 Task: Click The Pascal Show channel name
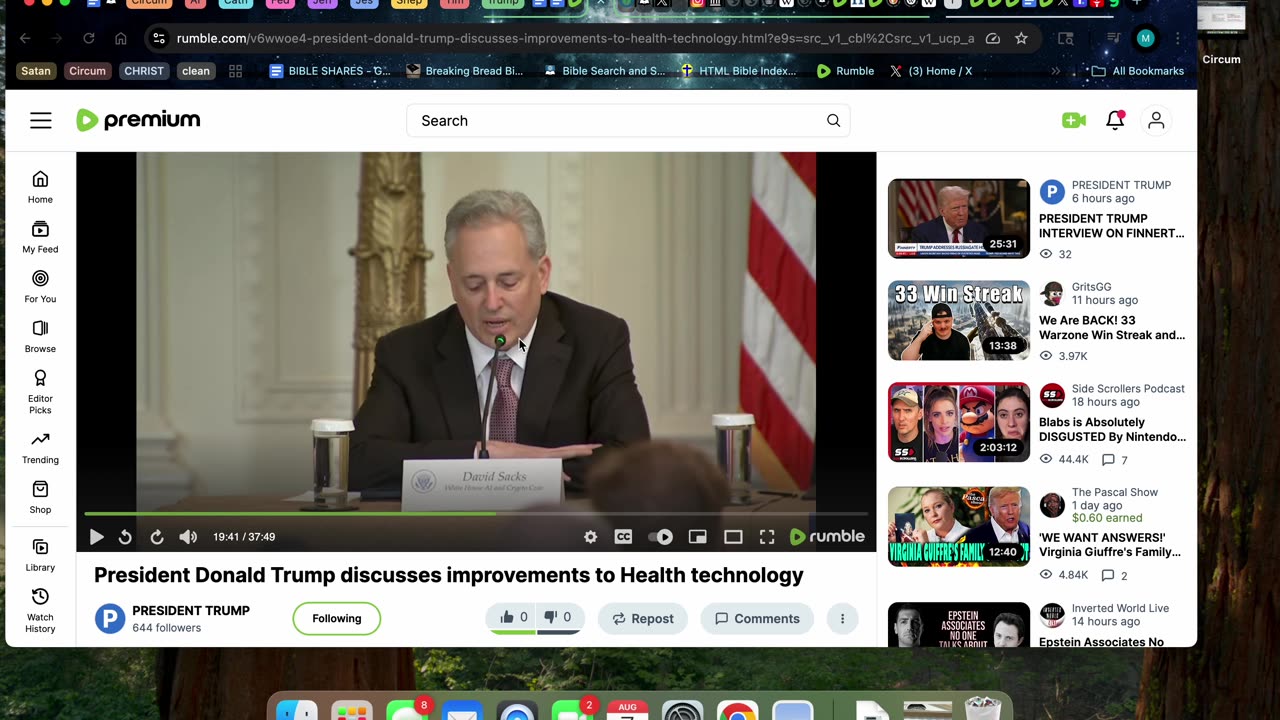(1115, 492)
